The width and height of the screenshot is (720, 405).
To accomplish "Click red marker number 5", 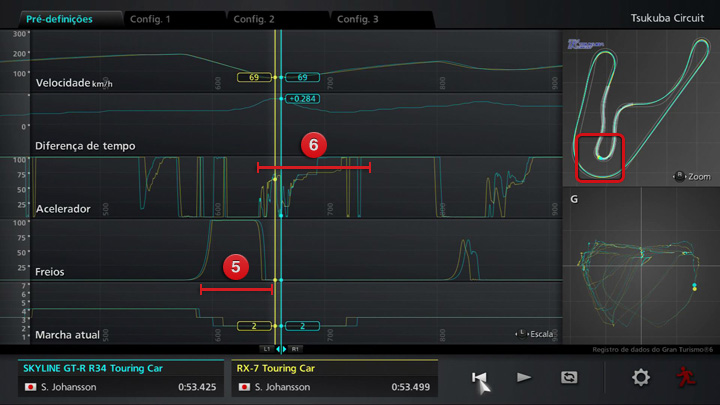I will 236,267.
